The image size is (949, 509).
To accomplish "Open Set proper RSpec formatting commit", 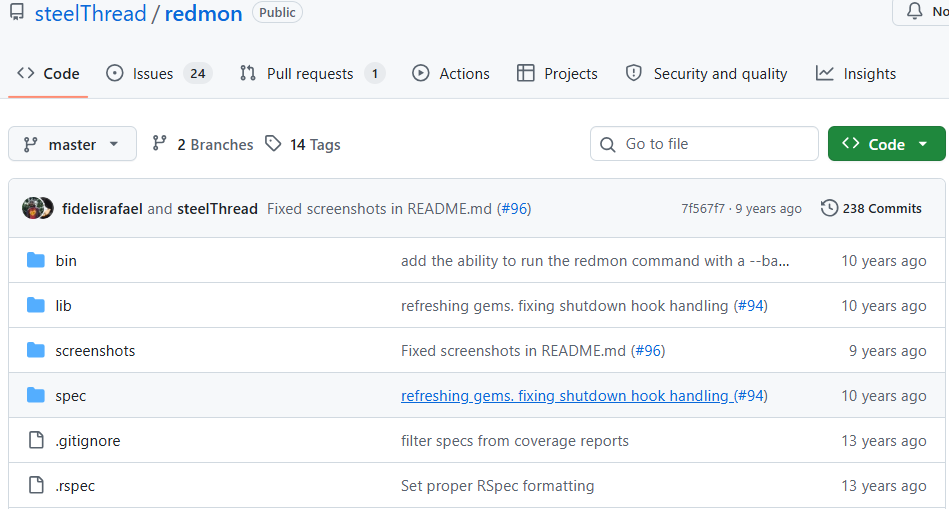I will click(497, 485).
